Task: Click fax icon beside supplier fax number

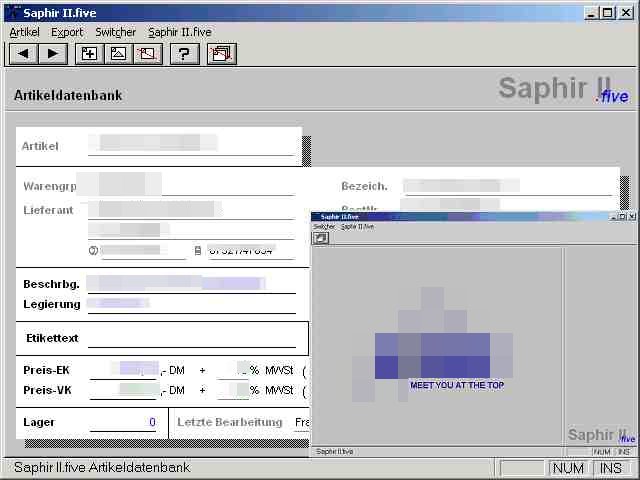Action: pos(198,251)
